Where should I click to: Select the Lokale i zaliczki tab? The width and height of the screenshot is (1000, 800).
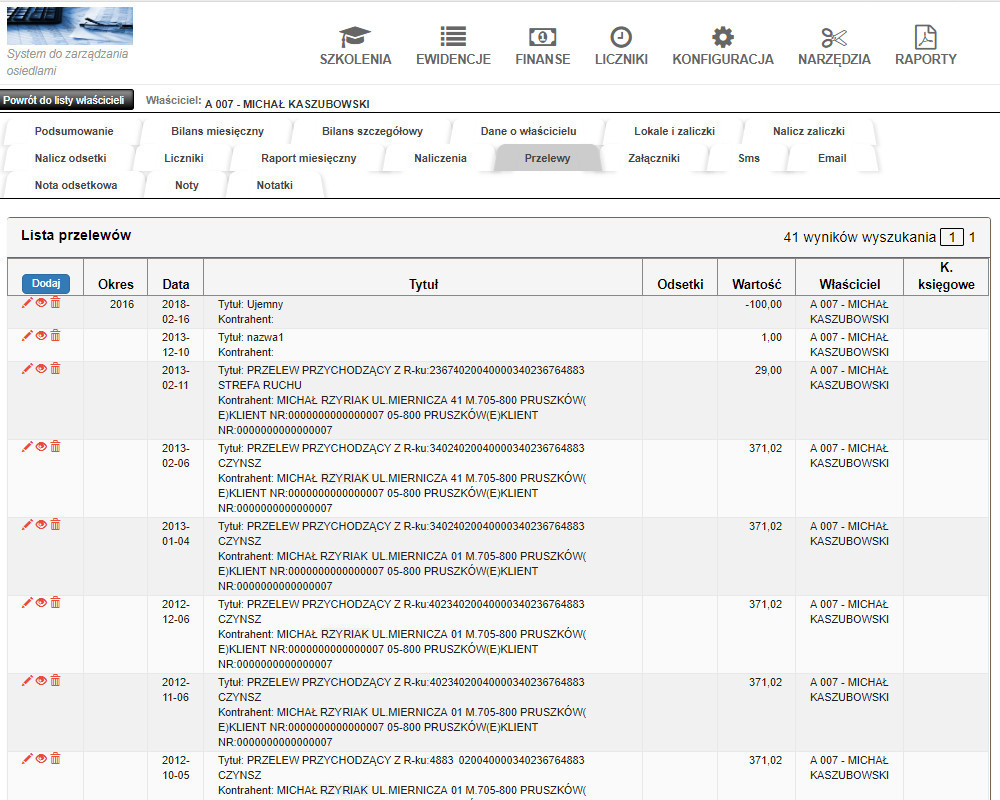(675, 131)
